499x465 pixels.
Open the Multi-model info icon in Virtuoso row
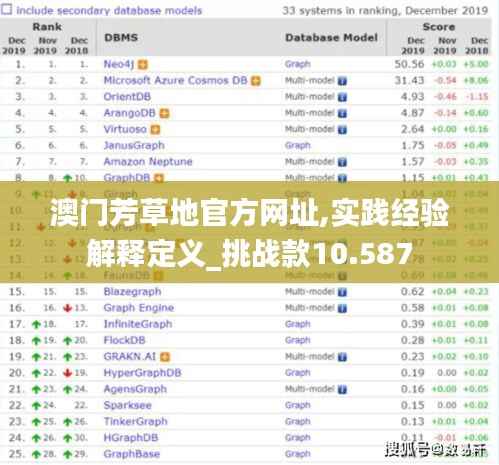click(342, 129)
